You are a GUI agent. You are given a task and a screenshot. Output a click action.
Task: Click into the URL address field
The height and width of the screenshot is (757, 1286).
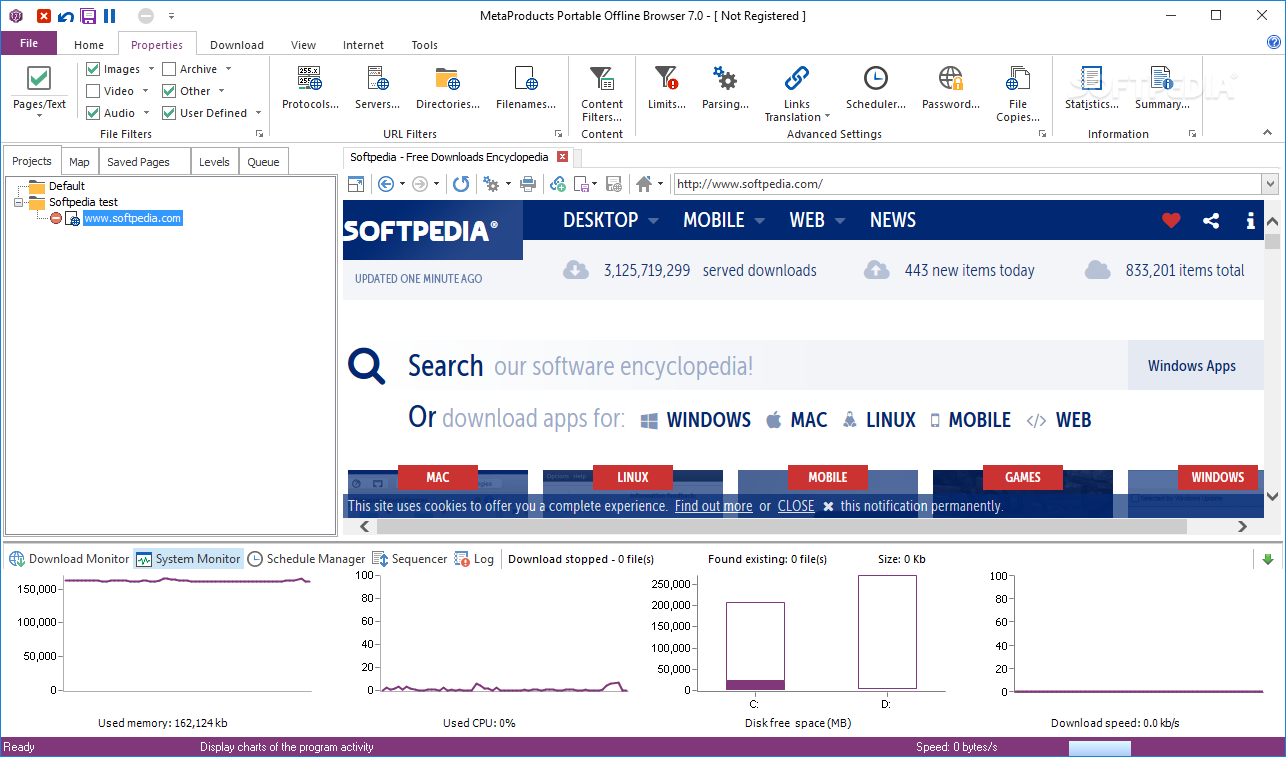pos(967,184)
